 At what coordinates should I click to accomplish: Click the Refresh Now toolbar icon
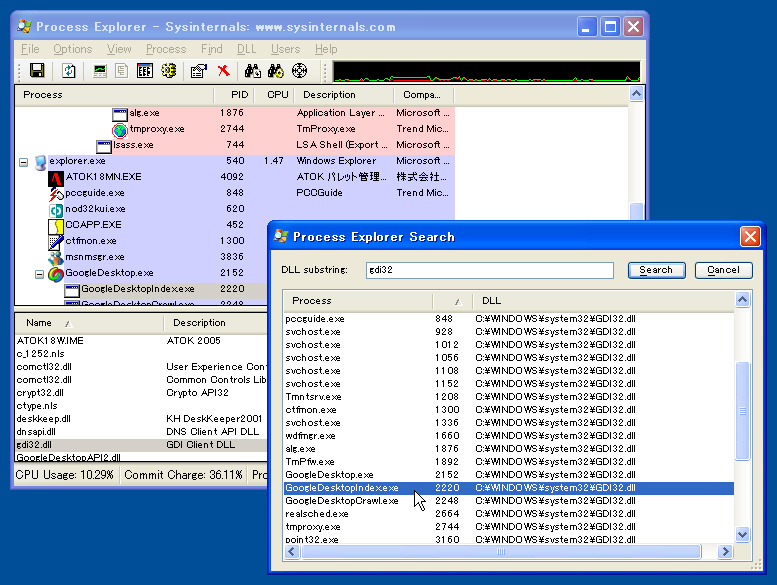tap(68, 71)
